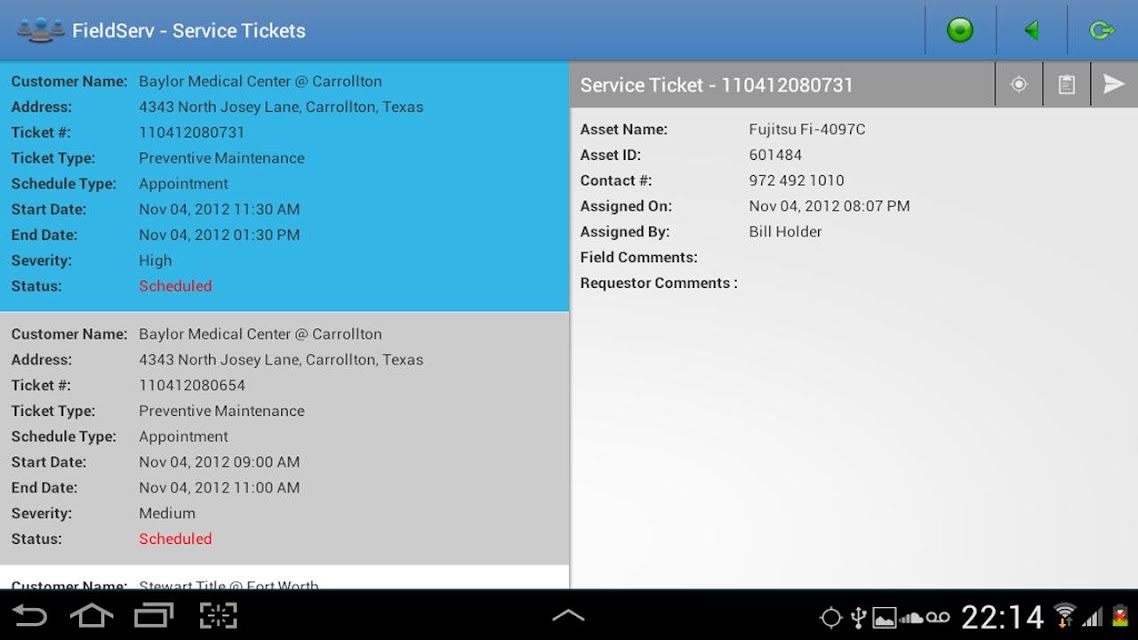This screenshot has width=1138, height=640.
Task: Tap the address in the 110412080731 ticket
Action: pos(281,107)
